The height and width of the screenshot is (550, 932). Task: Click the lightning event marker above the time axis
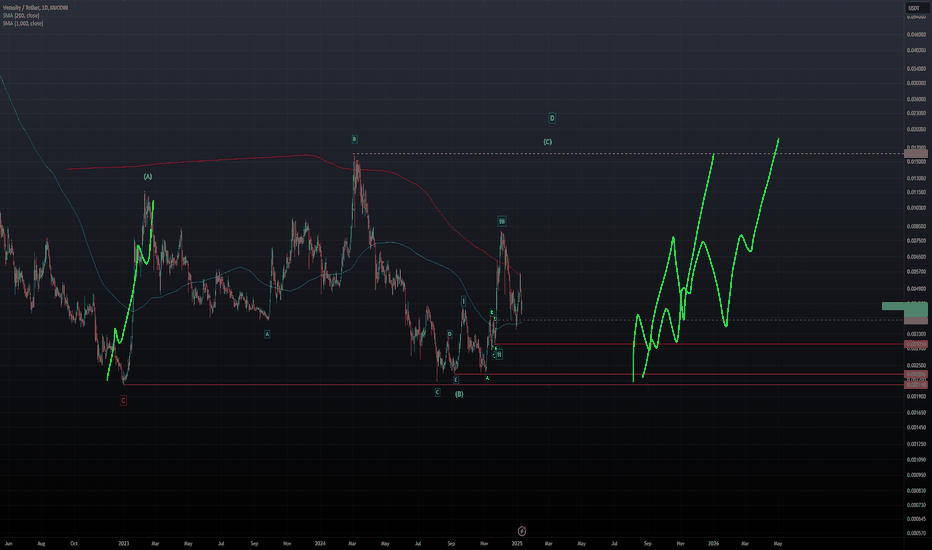[522, 531]
